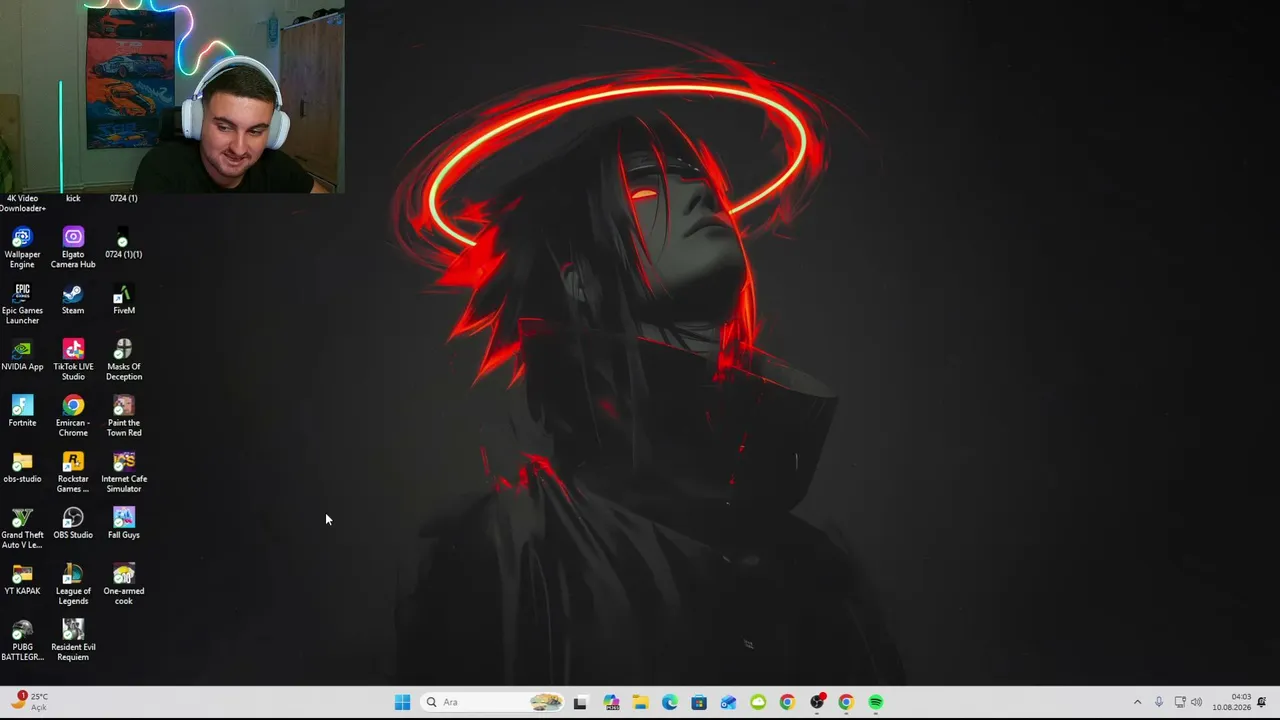Open network settings from the system tray
The width and height of the screenshot is (1280, 720).
click(x=1180, y=702)
